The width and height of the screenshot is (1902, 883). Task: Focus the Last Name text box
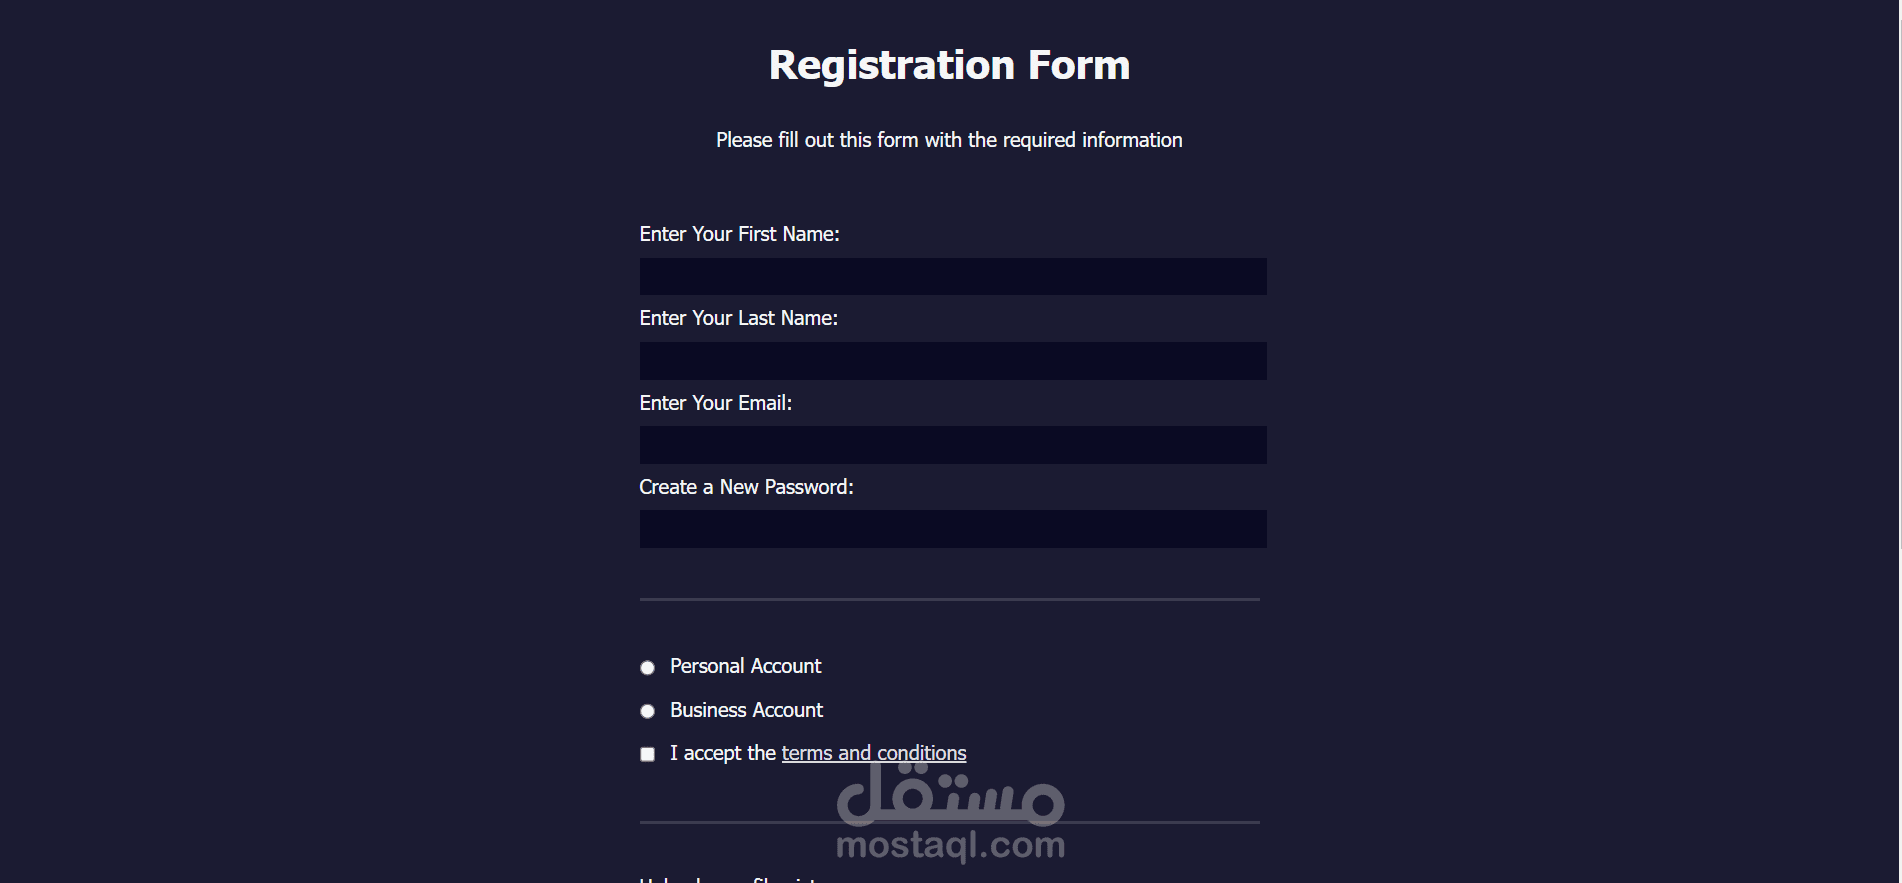(952, 360)
